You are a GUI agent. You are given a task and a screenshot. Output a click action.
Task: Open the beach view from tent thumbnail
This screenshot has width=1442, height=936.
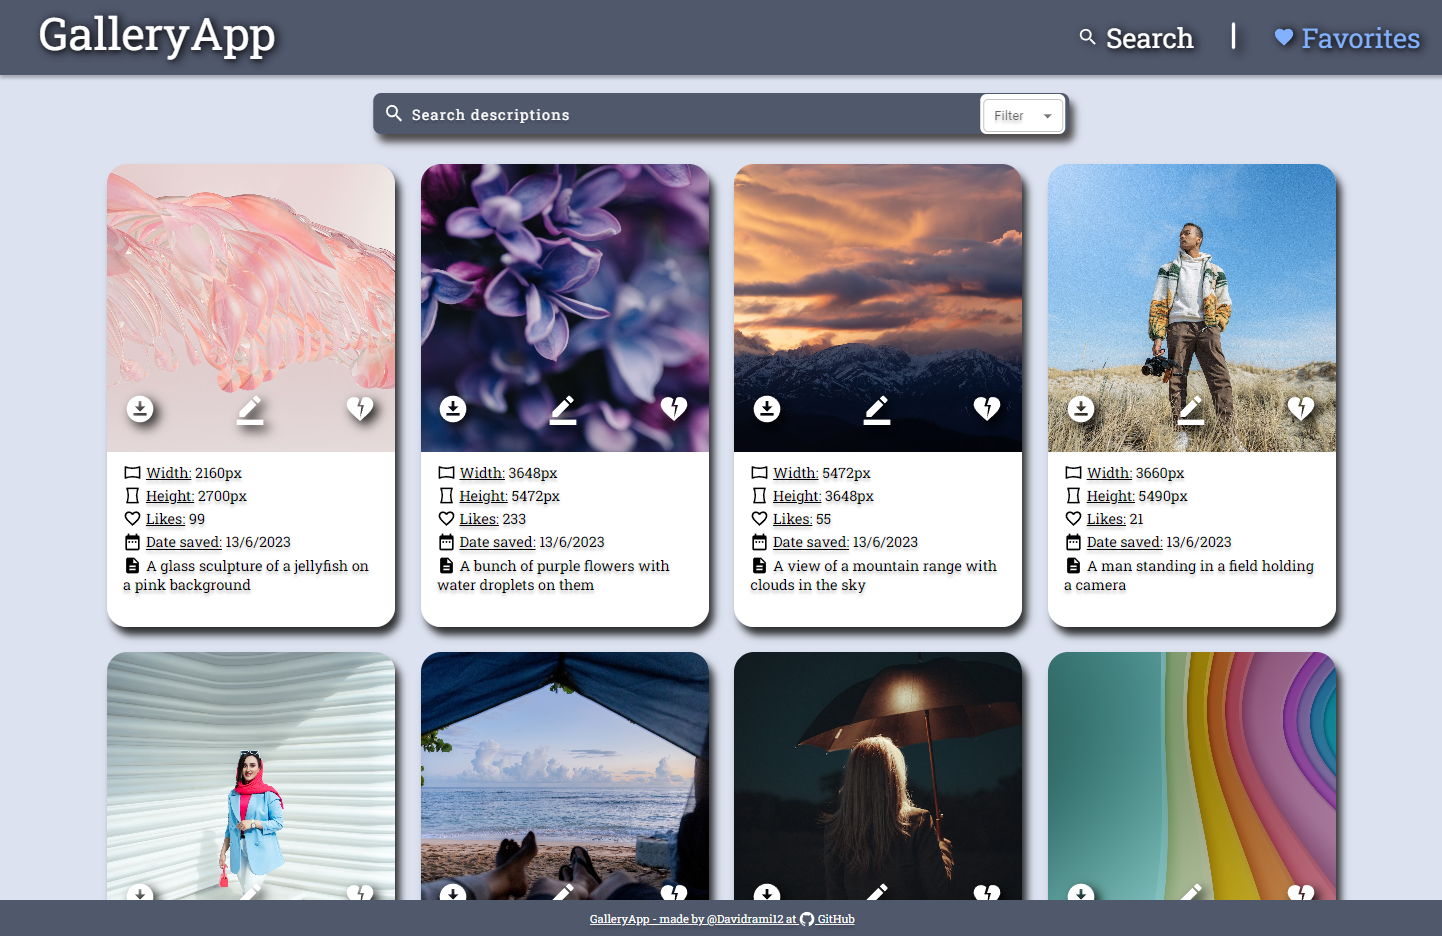(x=565, y=776)
